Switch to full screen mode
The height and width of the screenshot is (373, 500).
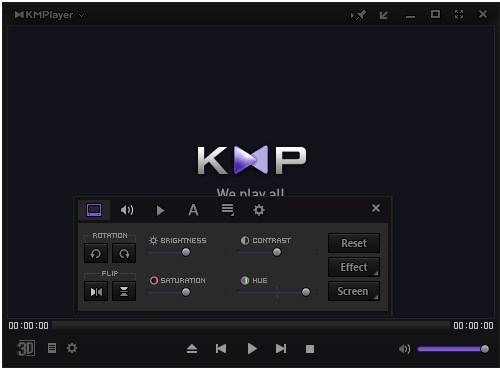point(459,14)
